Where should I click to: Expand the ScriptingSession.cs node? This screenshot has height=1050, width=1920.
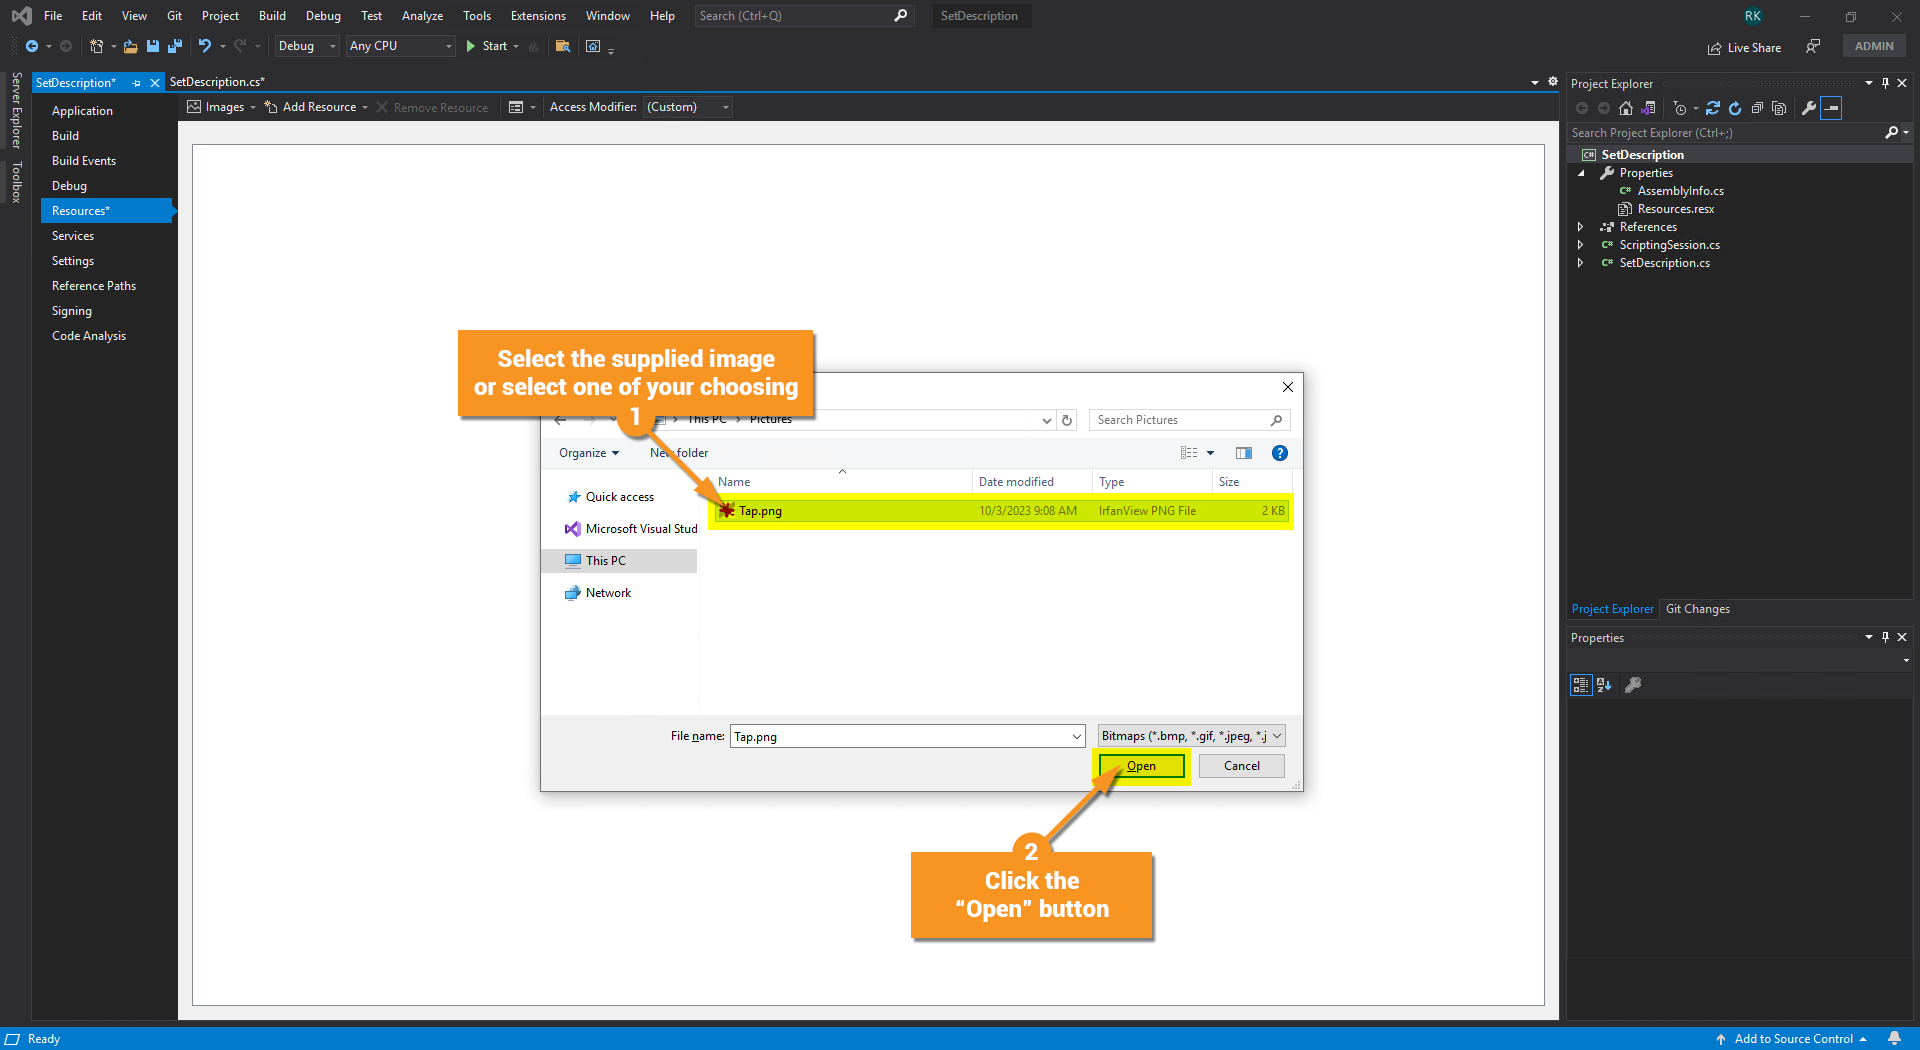[x=1581, y=245]
